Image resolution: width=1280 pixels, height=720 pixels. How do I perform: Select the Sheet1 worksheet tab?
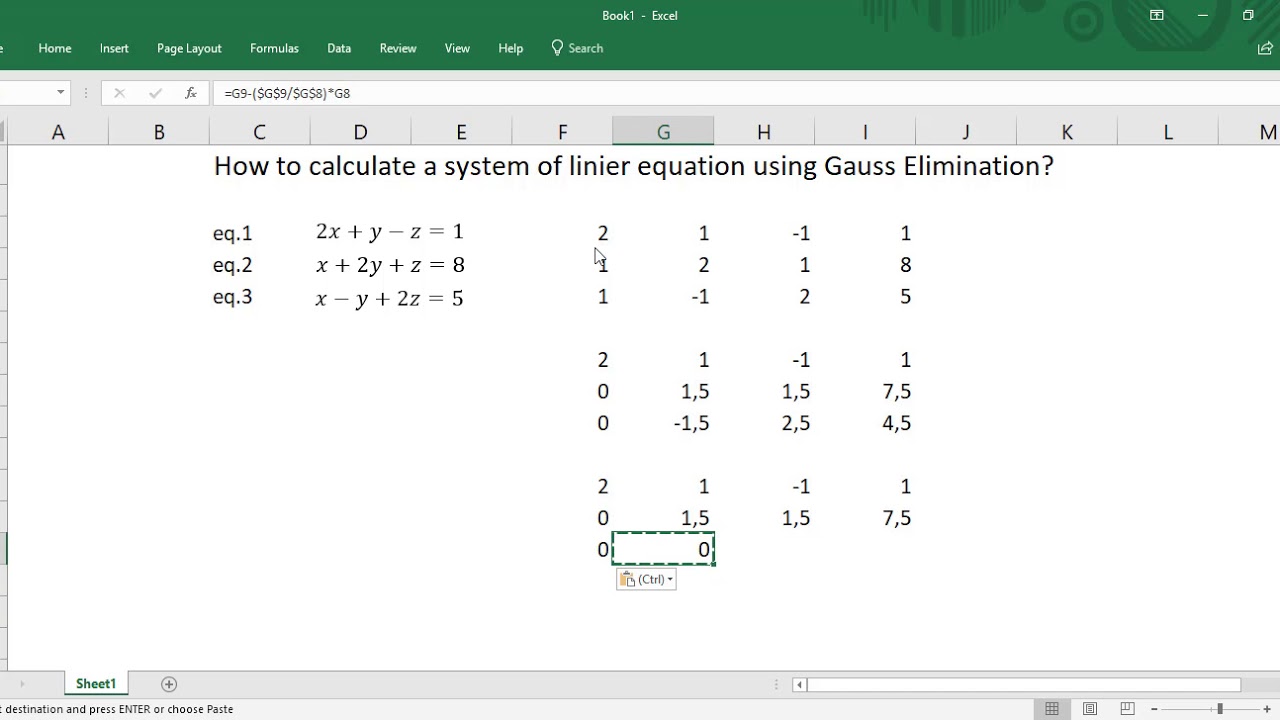(96, 684)
